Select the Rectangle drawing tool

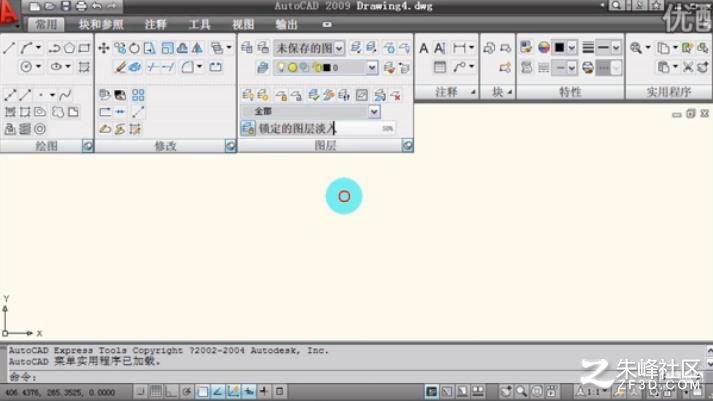(x=84, y=48)
